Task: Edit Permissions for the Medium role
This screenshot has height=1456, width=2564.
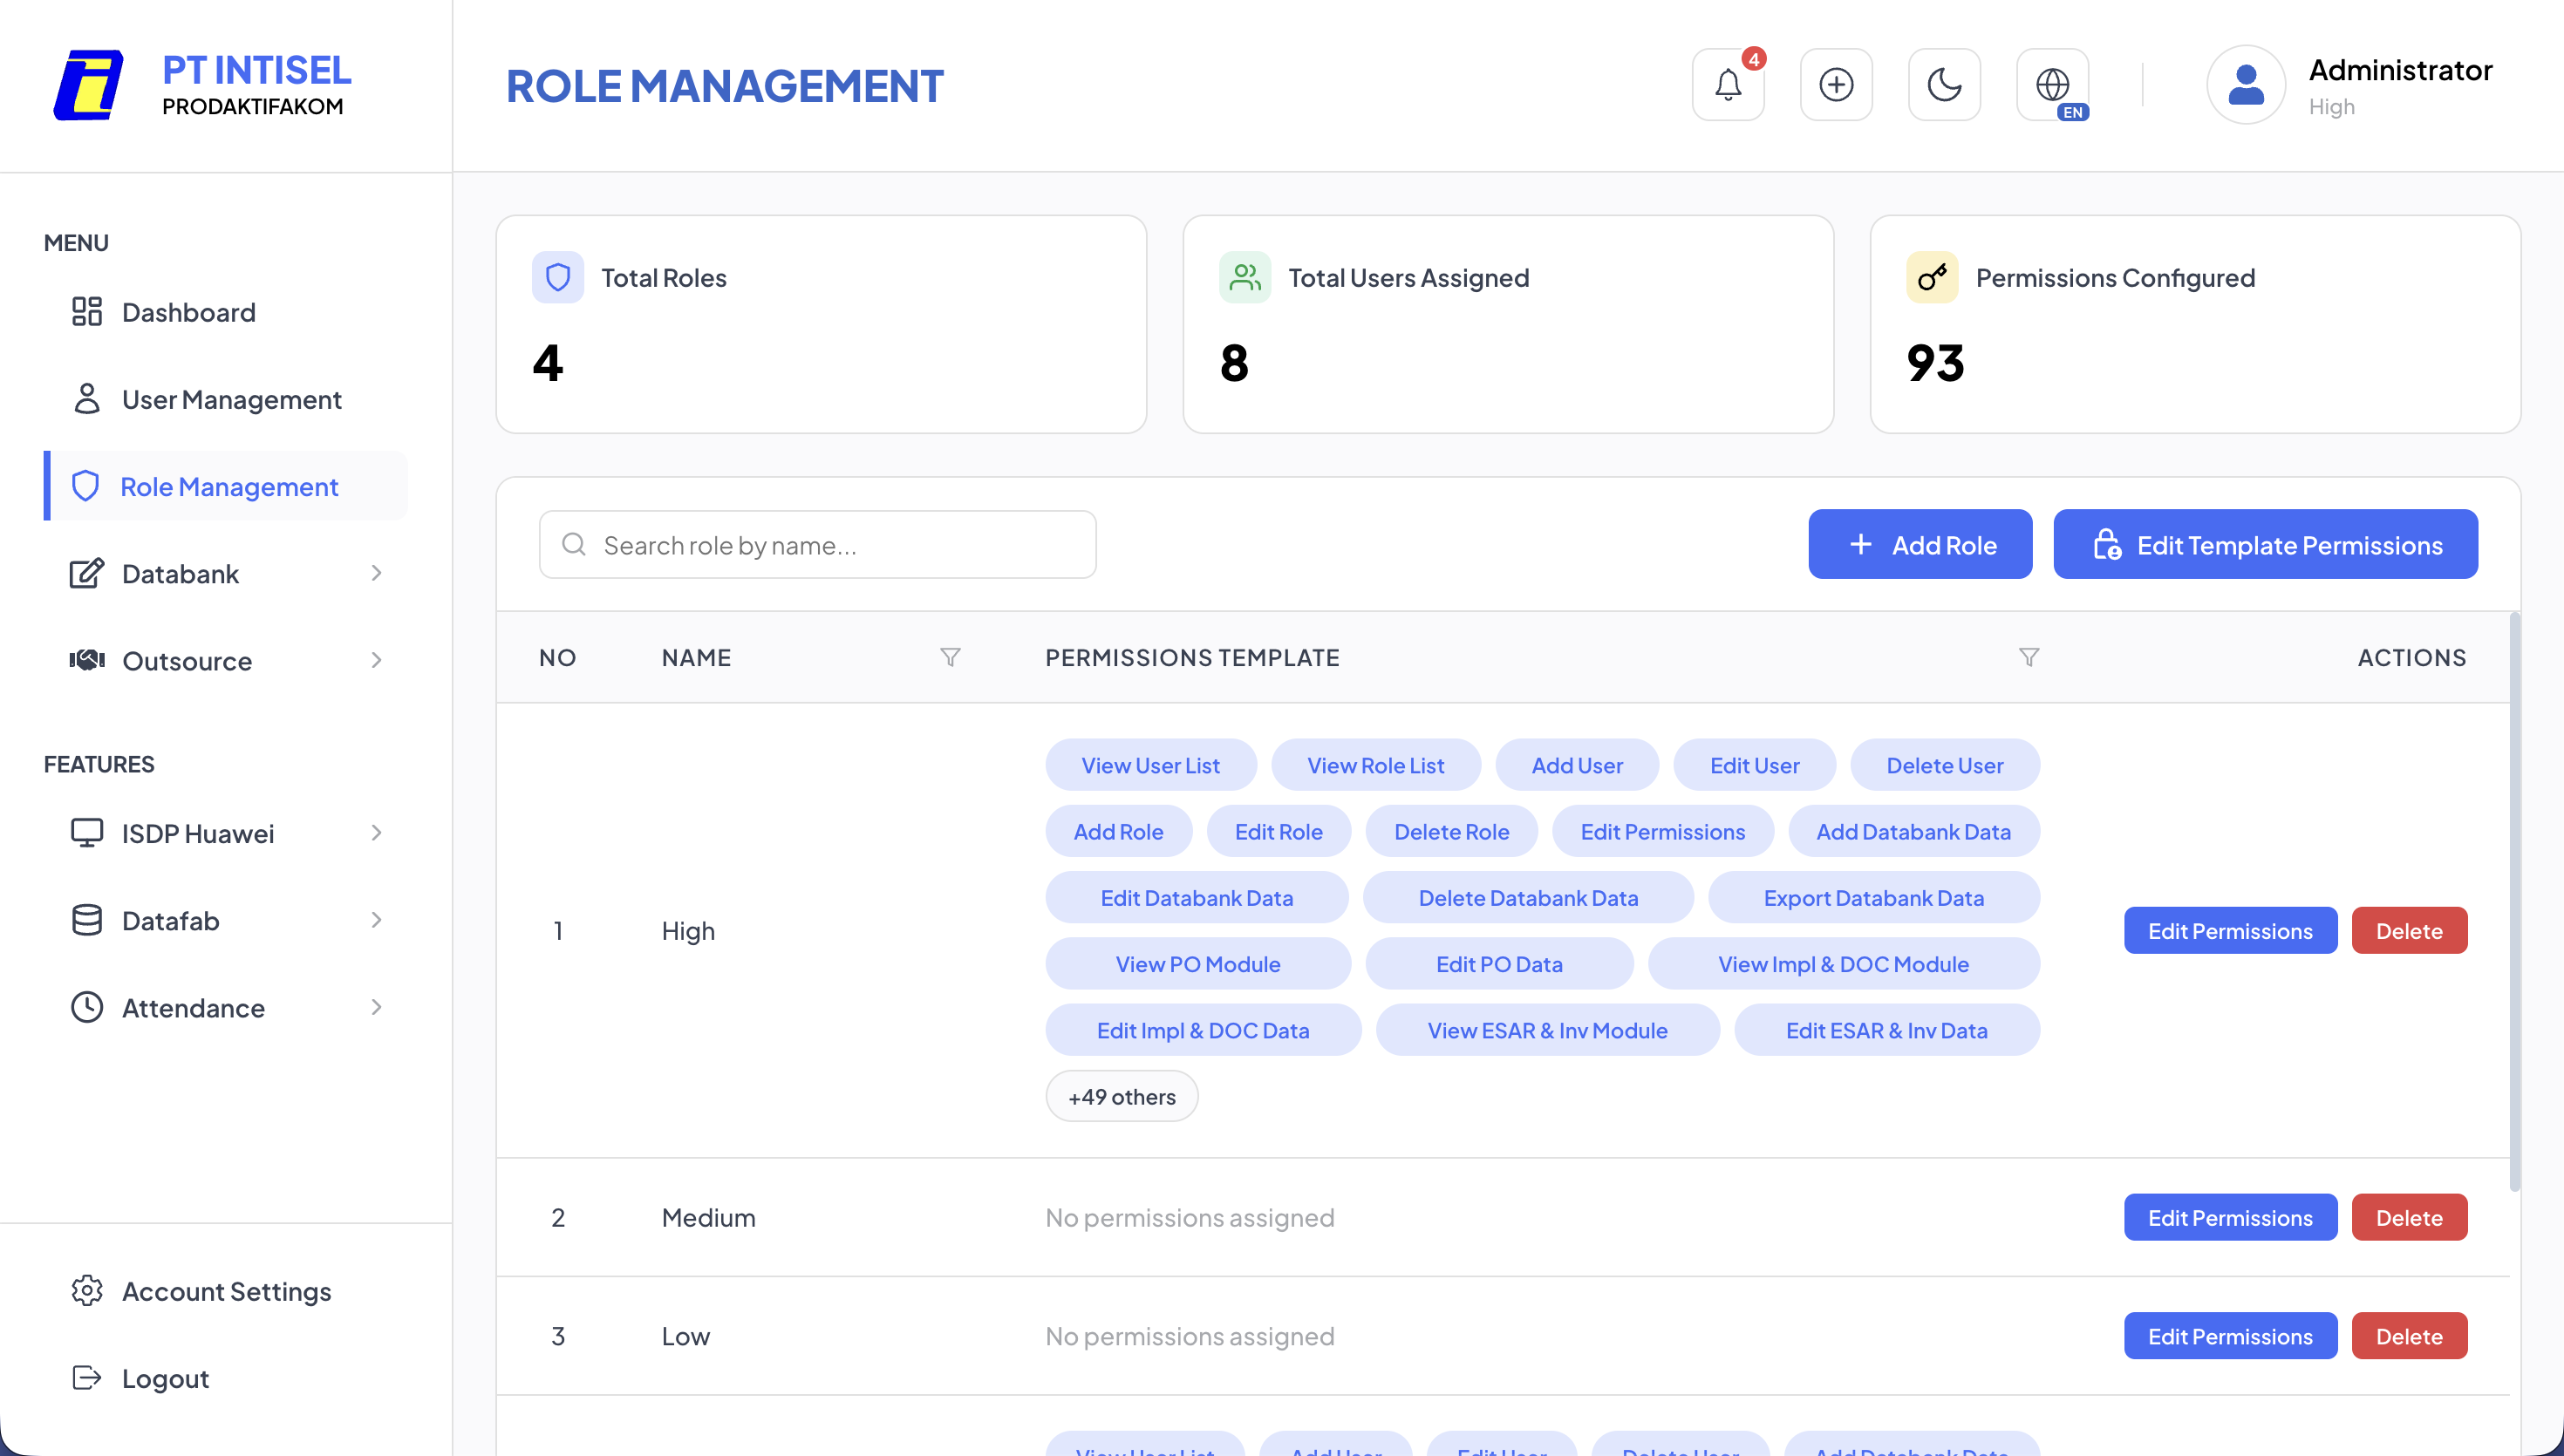Action: click(x=2230, y=1217)
